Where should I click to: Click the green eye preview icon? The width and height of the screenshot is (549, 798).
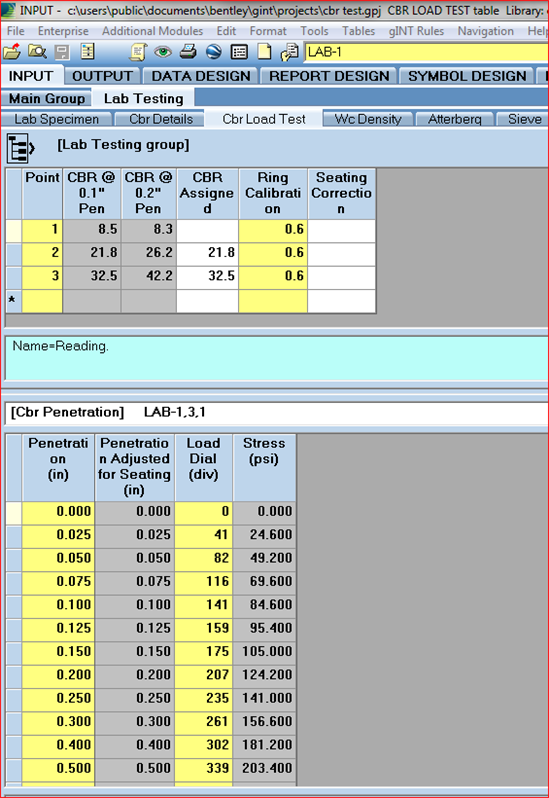tap(163, 52)
